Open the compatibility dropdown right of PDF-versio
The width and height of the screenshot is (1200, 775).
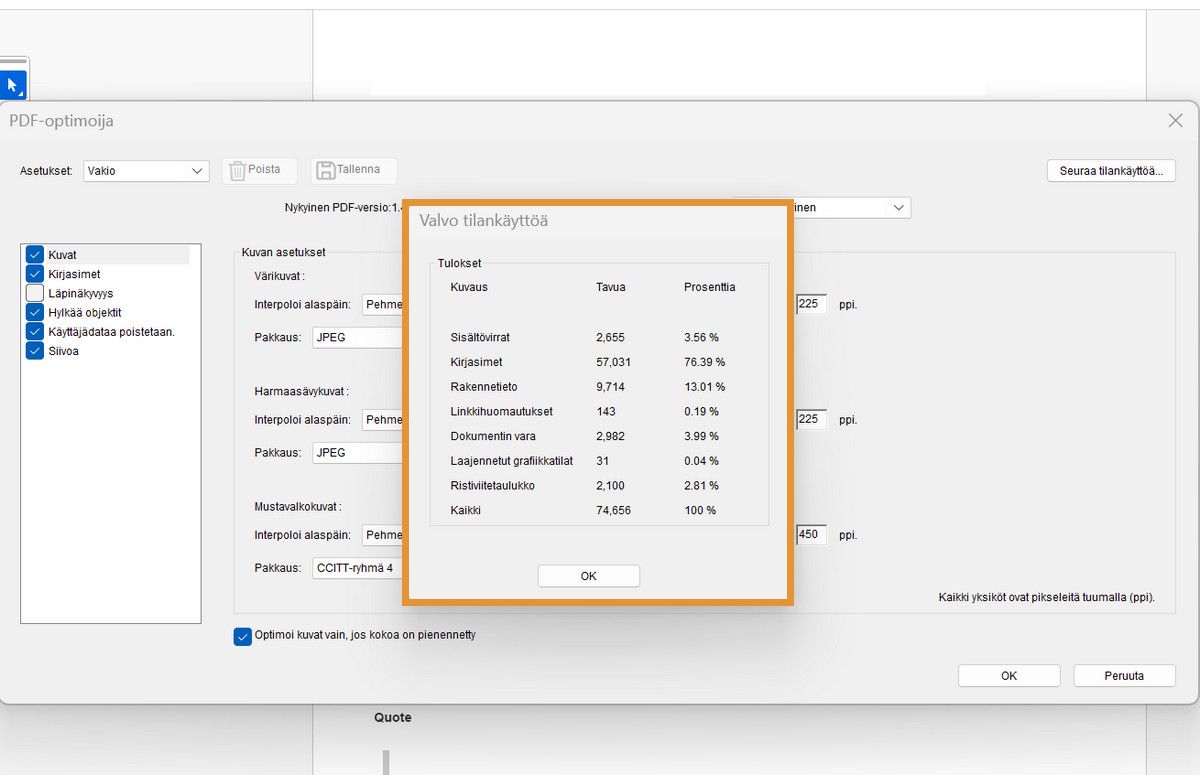point(850,207)
